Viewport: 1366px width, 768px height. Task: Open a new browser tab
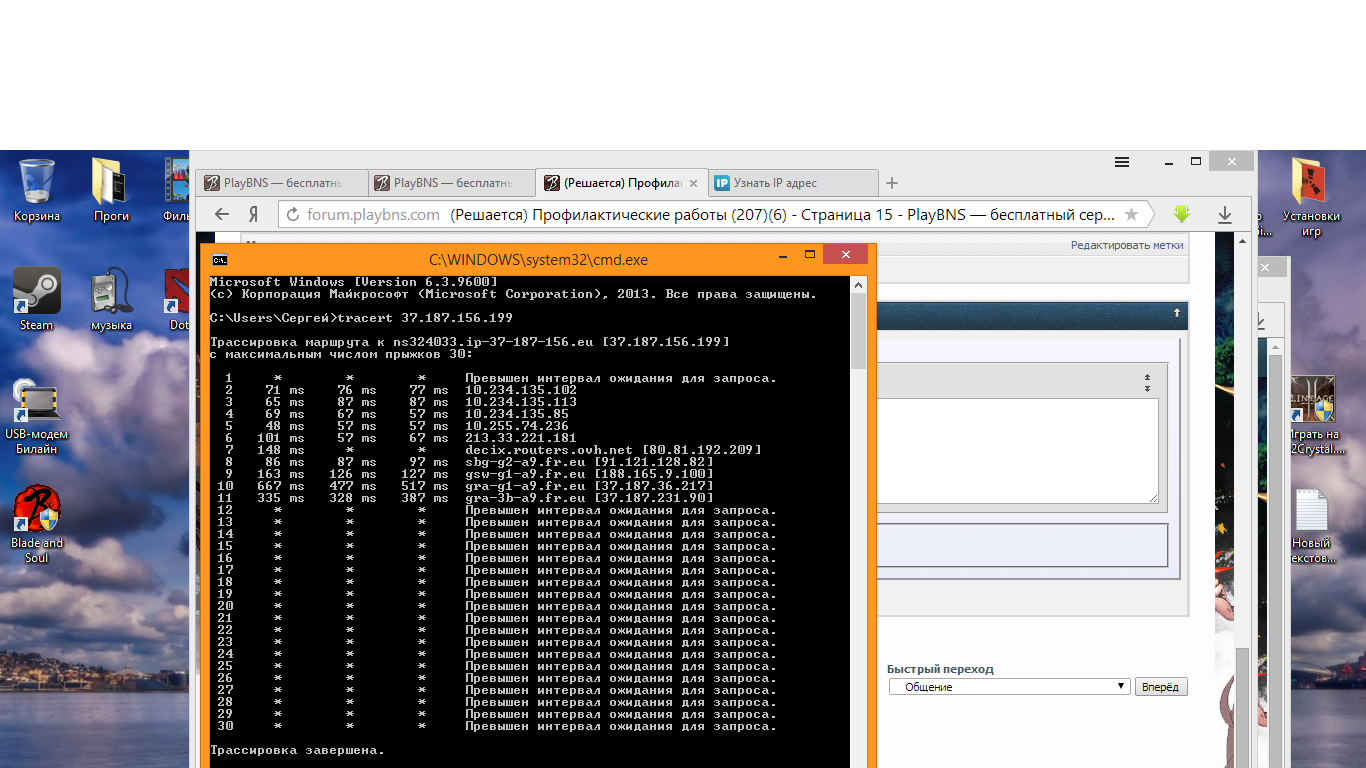coord(892,183)
